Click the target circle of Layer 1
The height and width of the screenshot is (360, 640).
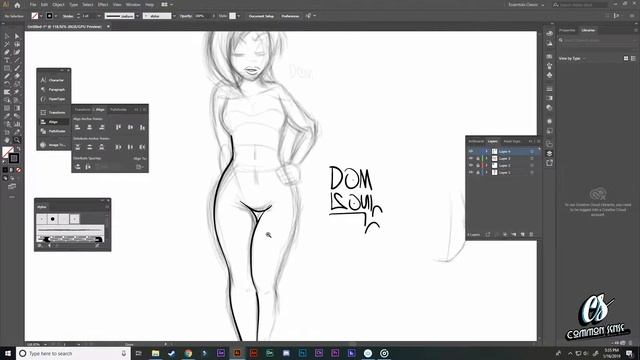tap(532, 172)
